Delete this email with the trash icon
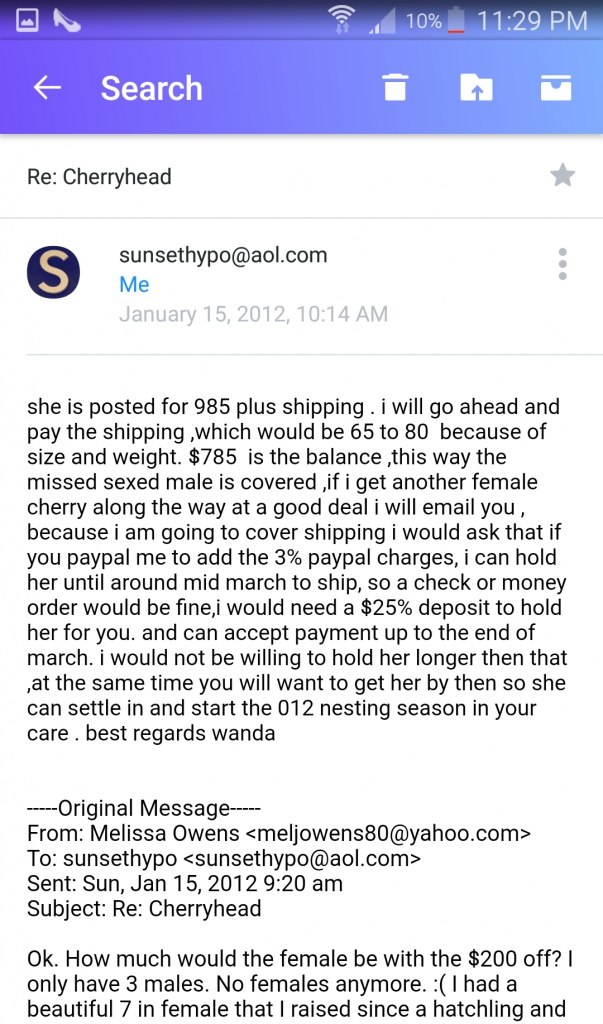Screen dimensions: 603x1024 pos(395,87)
